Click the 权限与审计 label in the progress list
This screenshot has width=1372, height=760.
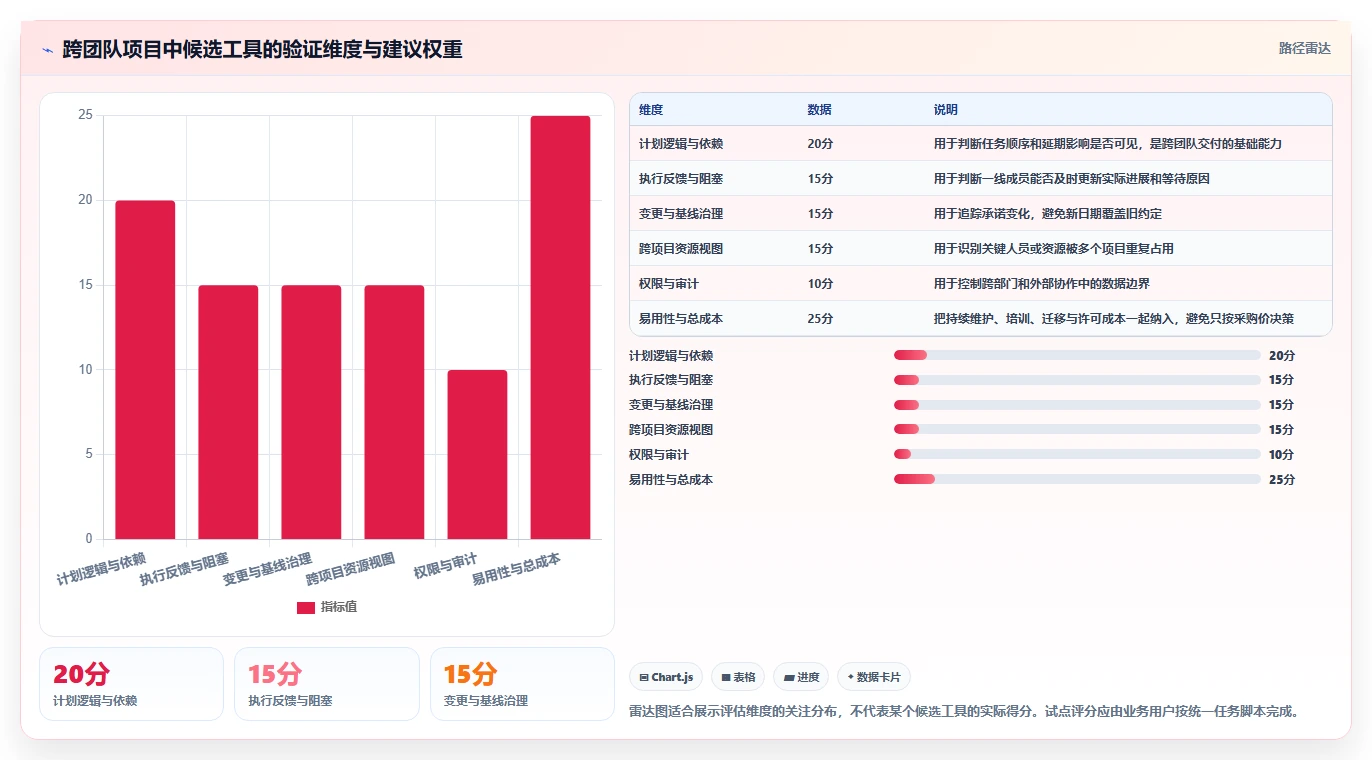659,455
